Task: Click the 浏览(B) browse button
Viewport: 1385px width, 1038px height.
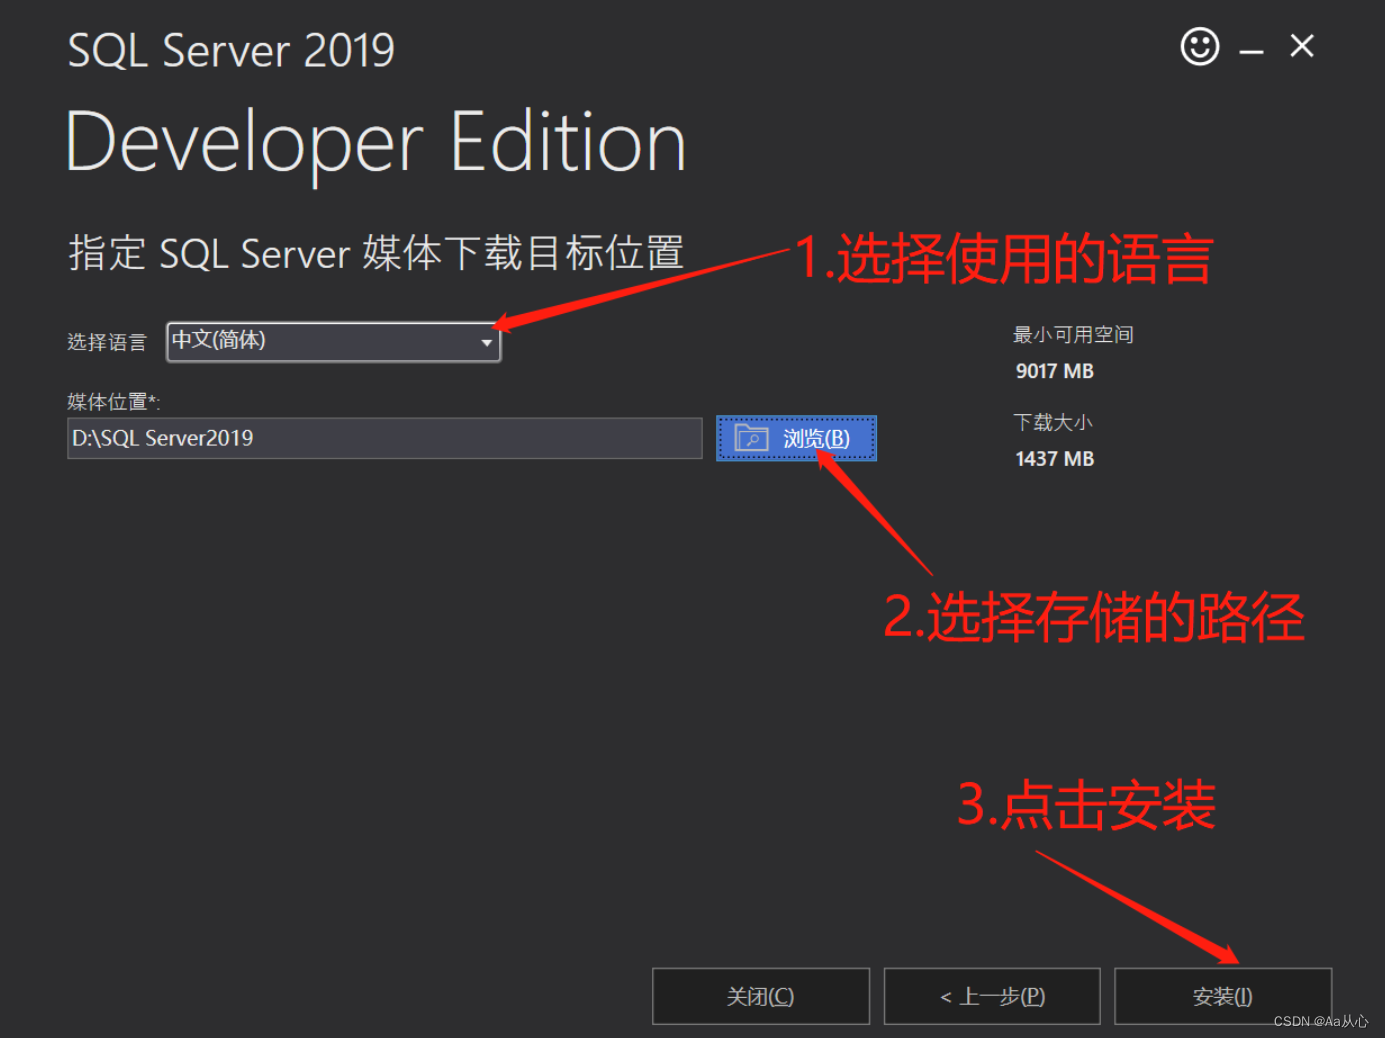Action: pos(796,438)
